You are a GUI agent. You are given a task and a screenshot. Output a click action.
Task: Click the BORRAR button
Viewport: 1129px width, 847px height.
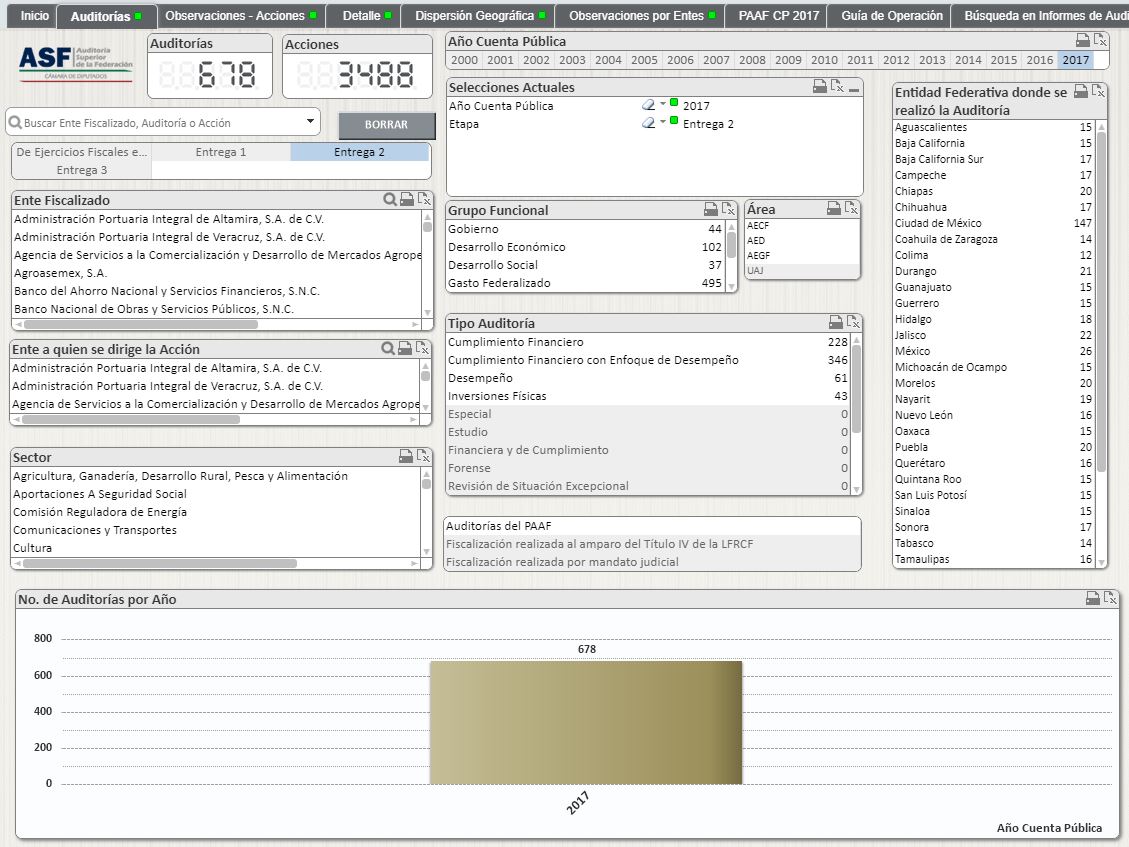(x=387, y=125)
